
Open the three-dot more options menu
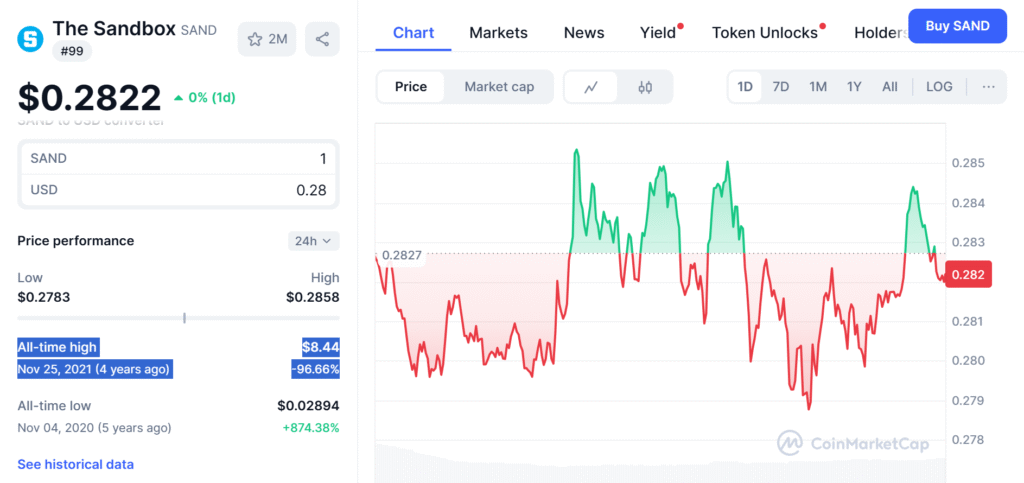[x=988, y=87]
